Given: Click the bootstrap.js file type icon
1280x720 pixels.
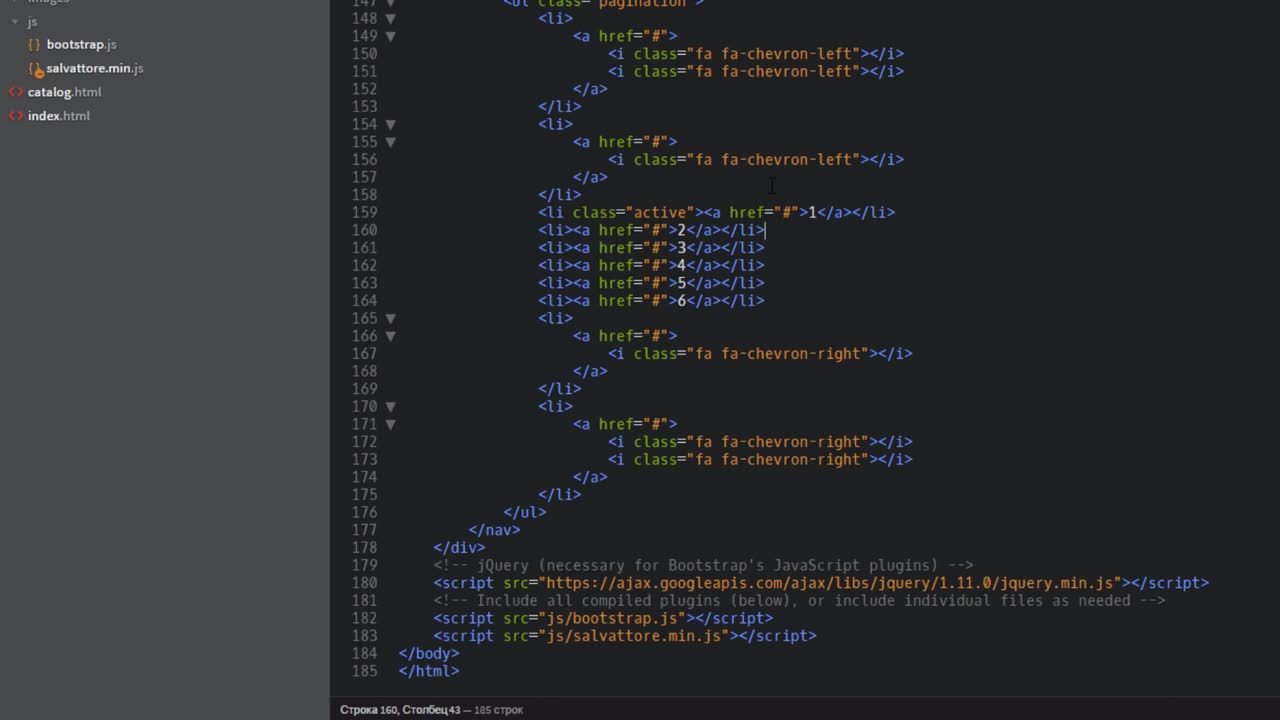Looking at the screenshot, I should tap(34, 45).
